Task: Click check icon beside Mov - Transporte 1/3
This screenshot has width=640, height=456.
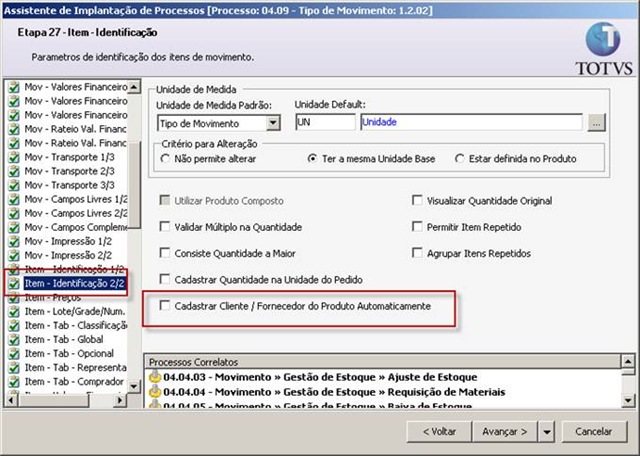Action: pyautogui.click(x=14, y=157)
